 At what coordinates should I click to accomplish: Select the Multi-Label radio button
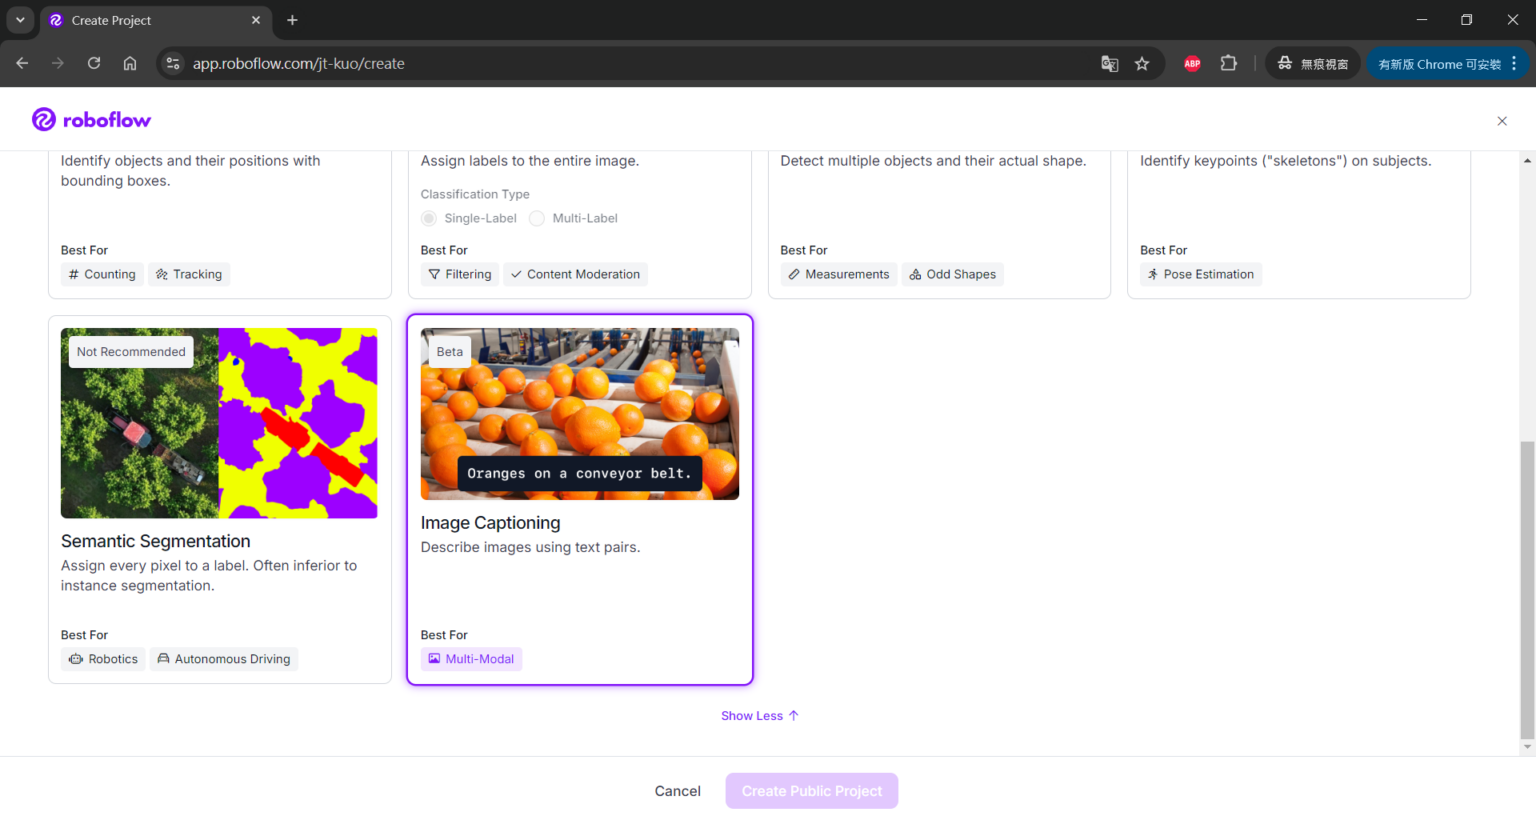pos(537,218)
